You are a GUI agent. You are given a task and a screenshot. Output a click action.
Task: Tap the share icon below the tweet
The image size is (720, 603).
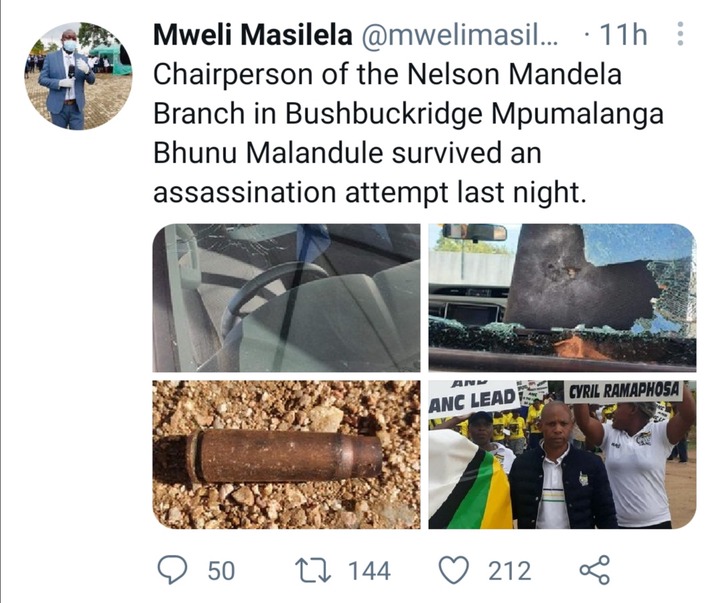(x=595, y=569)
